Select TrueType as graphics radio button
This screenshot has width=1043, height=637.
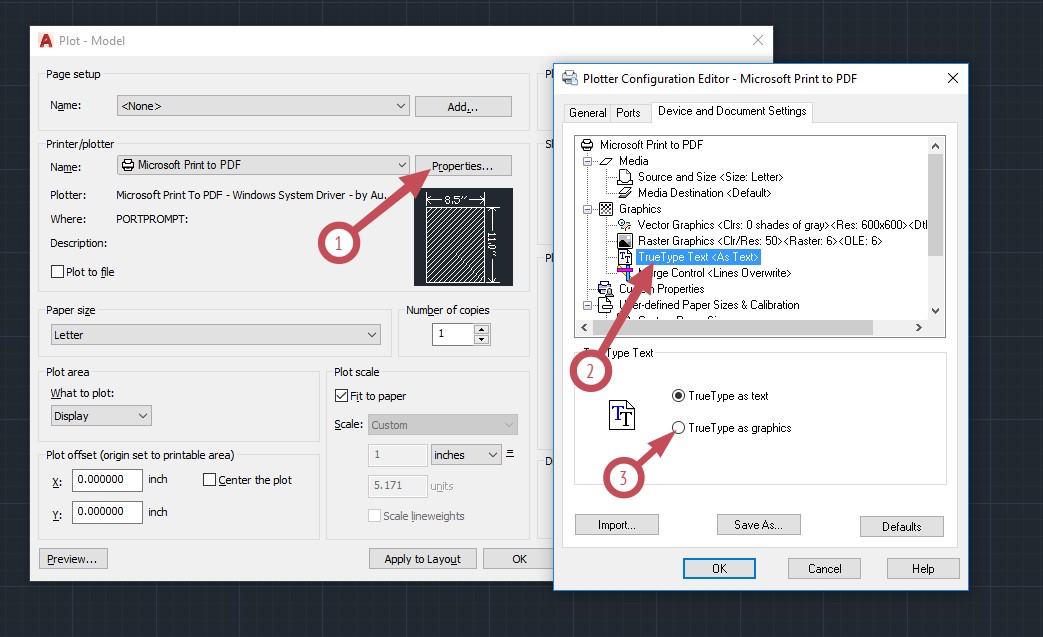tap(678, 428)
